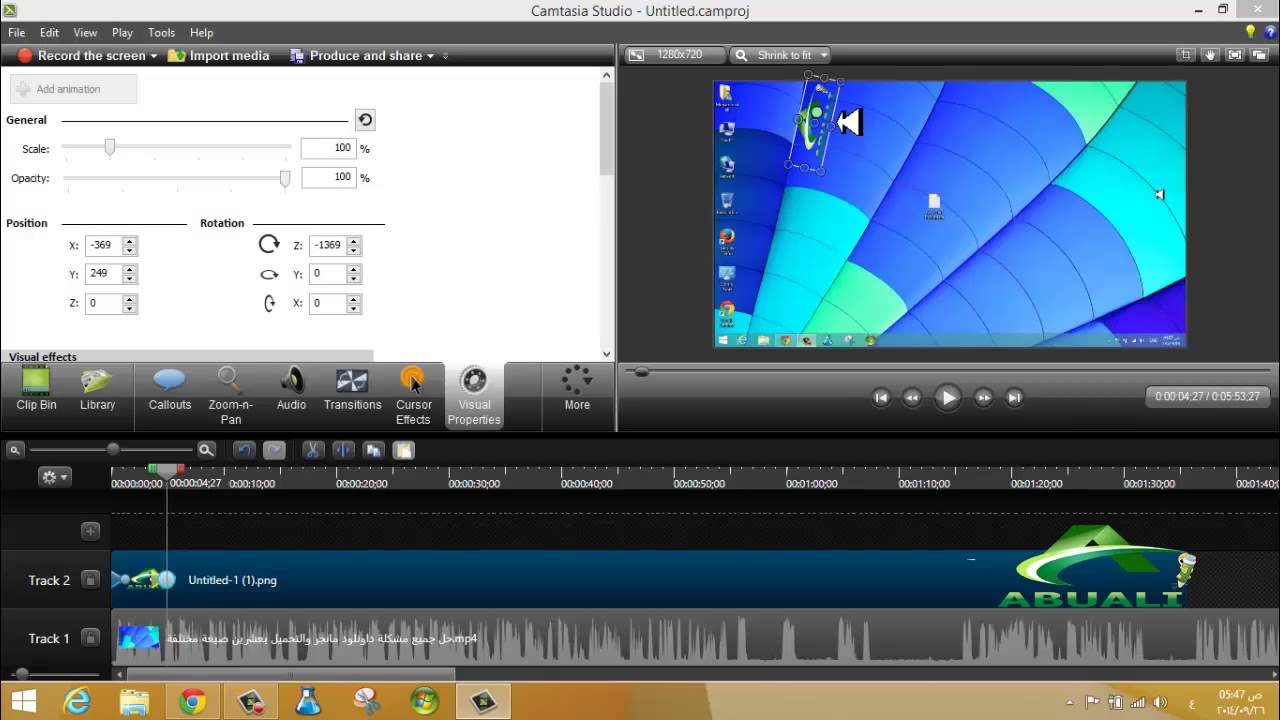
Task: Click the Scale percentage input field
Action: pos(328,148)
